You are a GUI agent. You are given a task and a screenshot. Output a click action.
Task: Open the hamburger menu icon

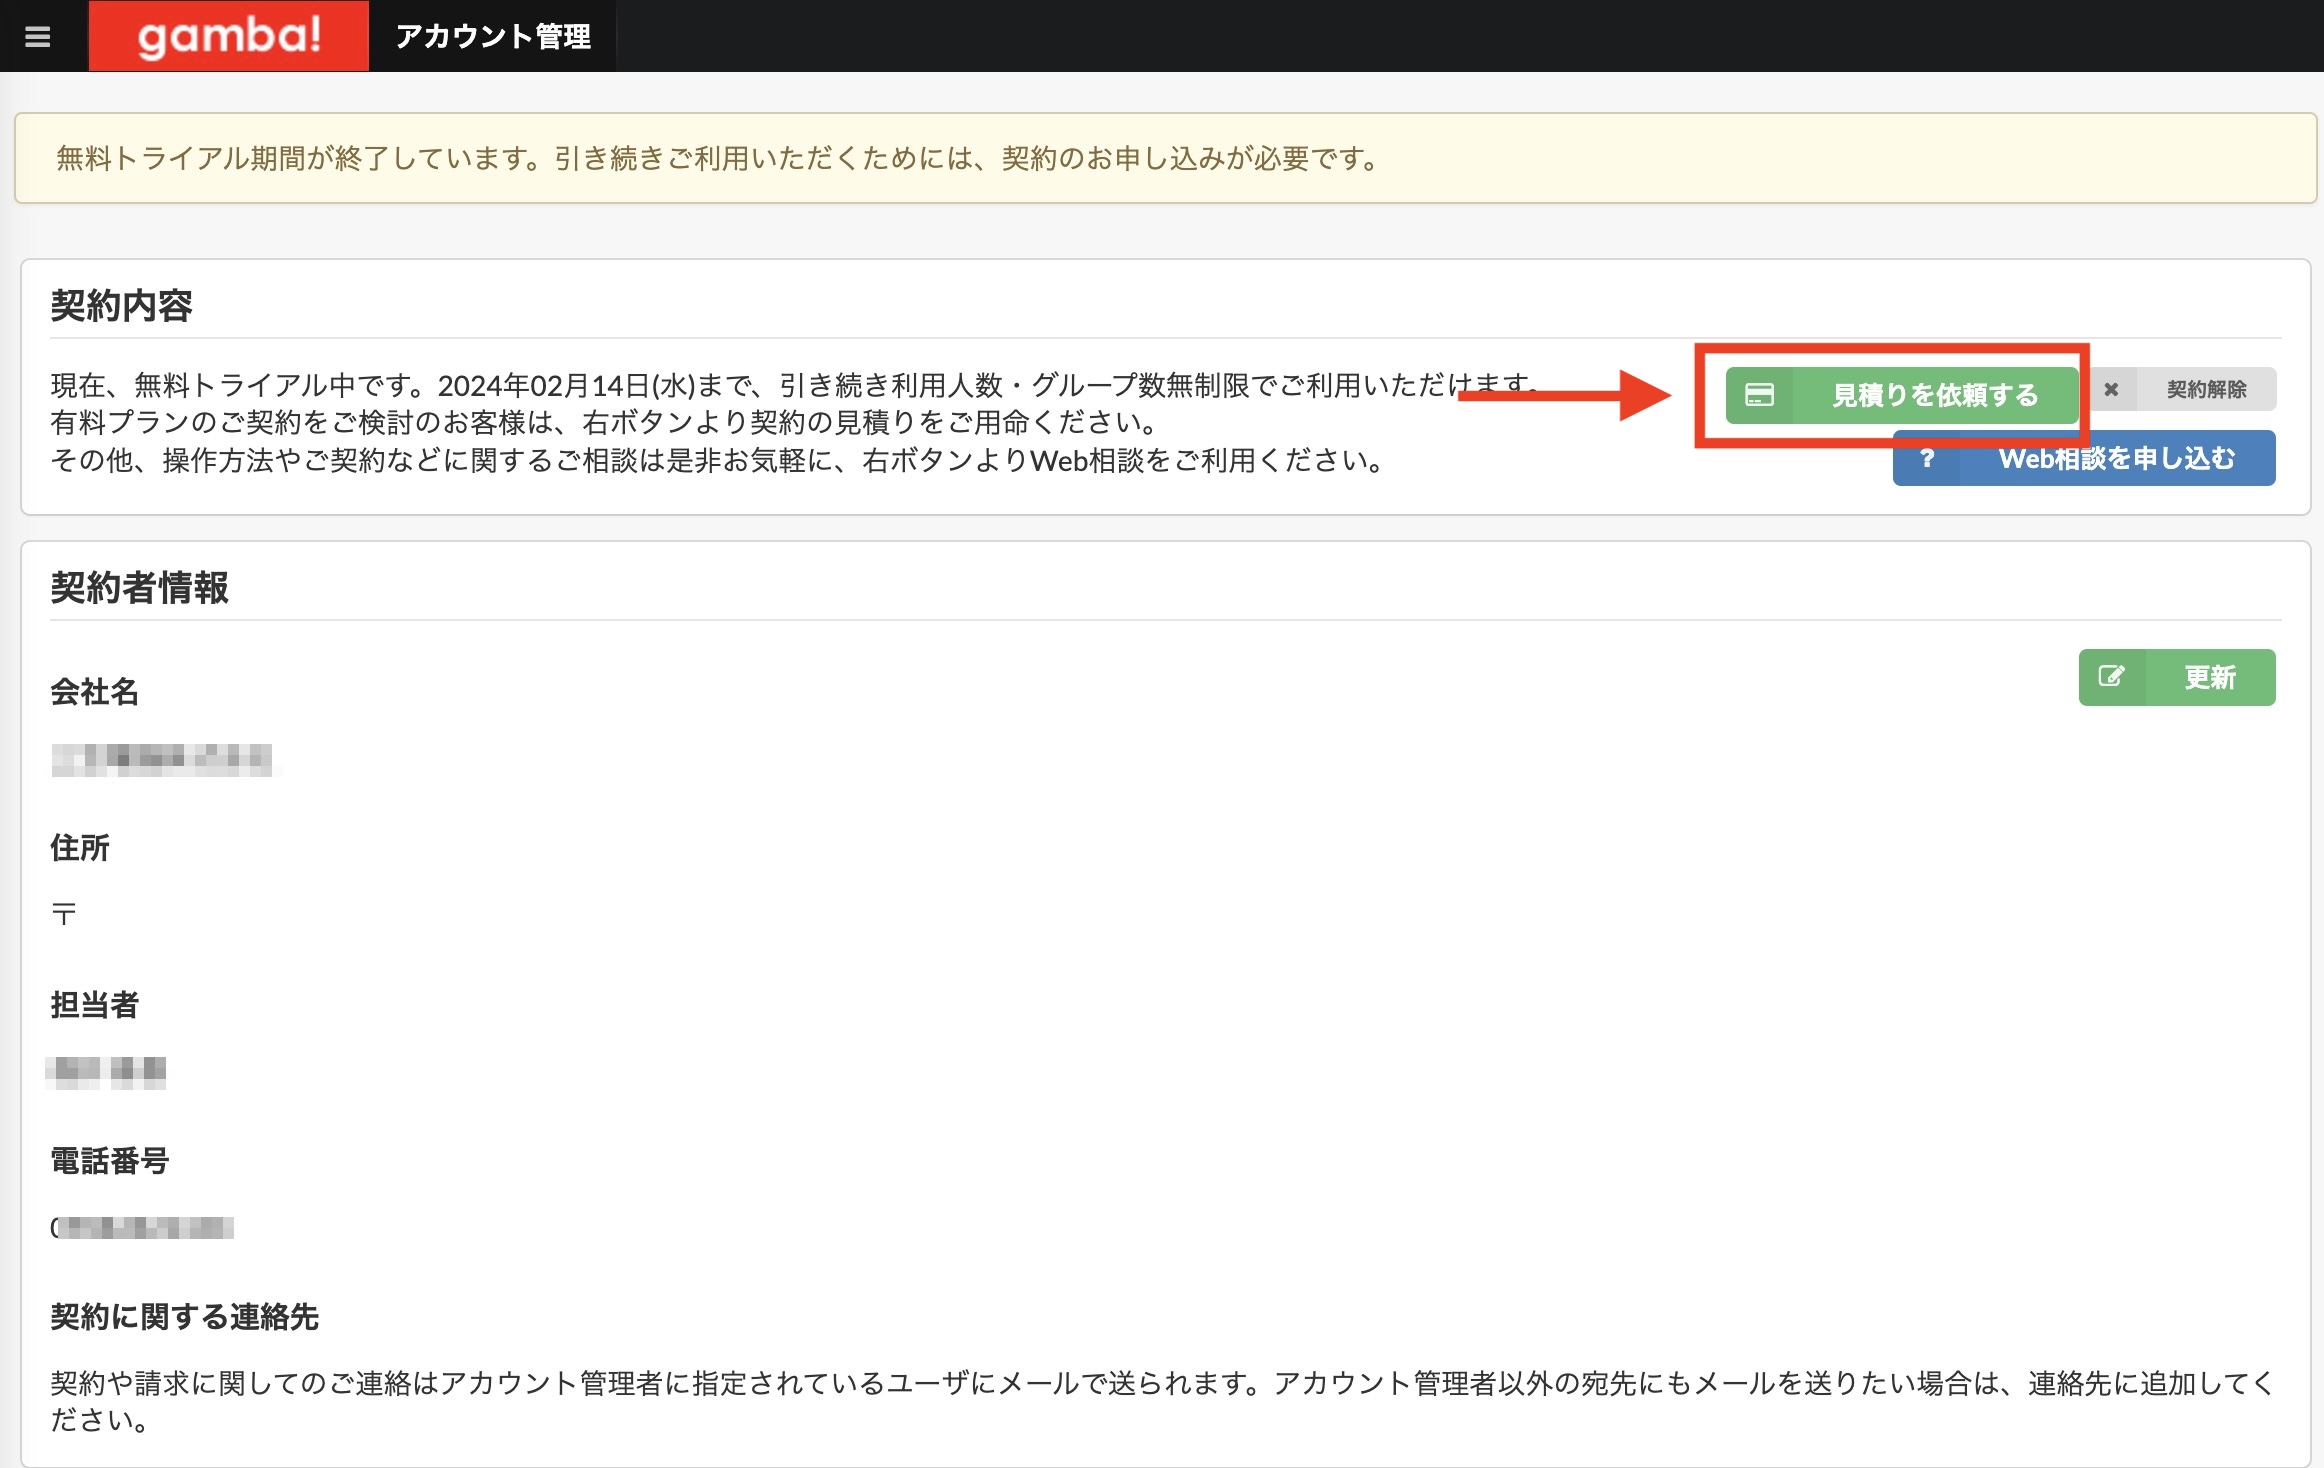(x=38, y=37)
